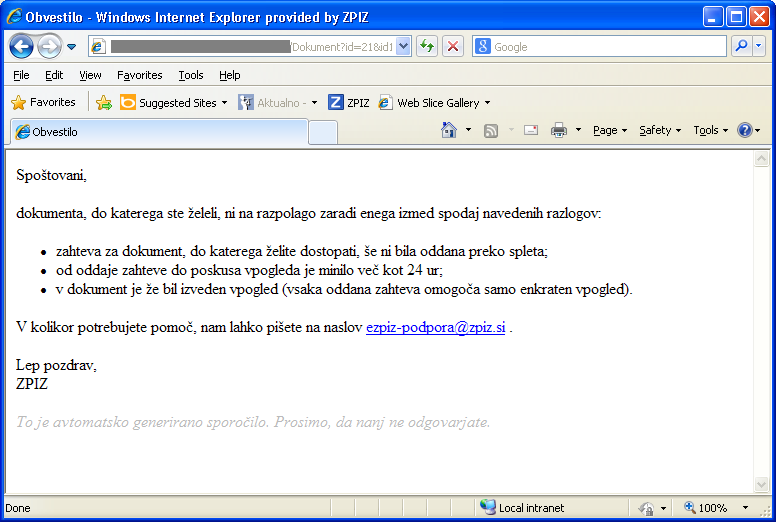Image resolution: width=776 pixels, height=522 pixels.
Task: Go to the Home page icon
Action: (x=449, y=130)
